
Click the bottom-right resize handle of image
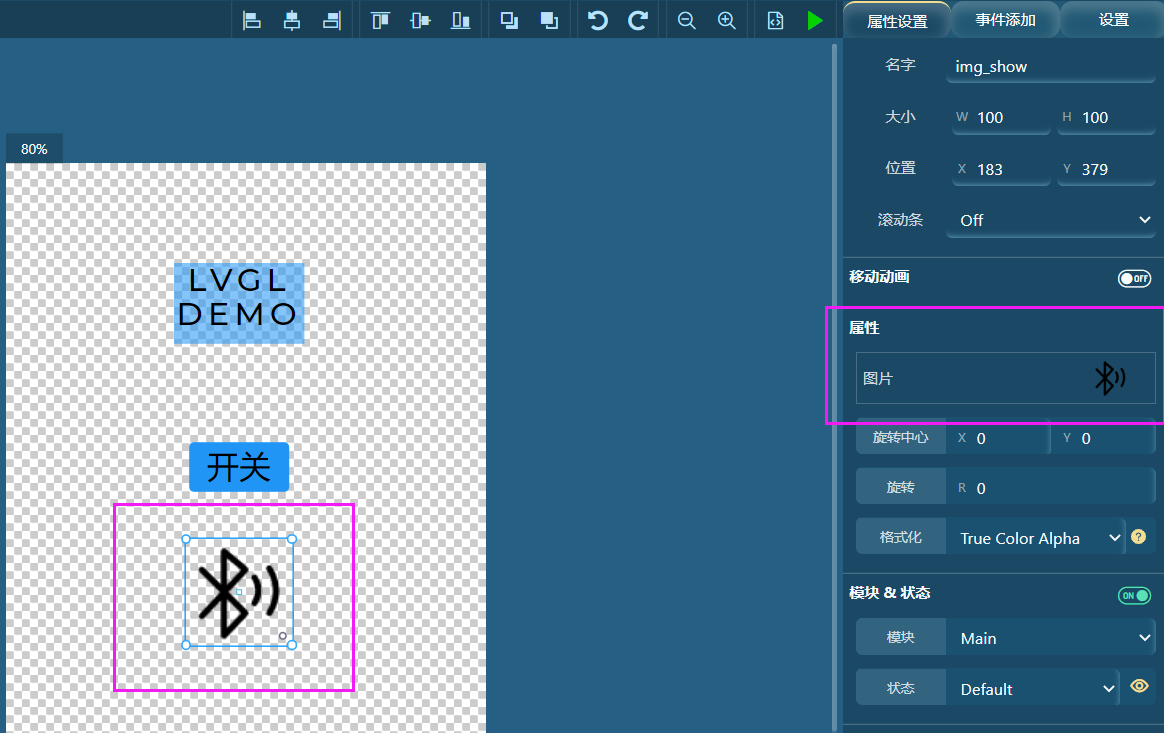pyautogui.click(x=292, y=645)
